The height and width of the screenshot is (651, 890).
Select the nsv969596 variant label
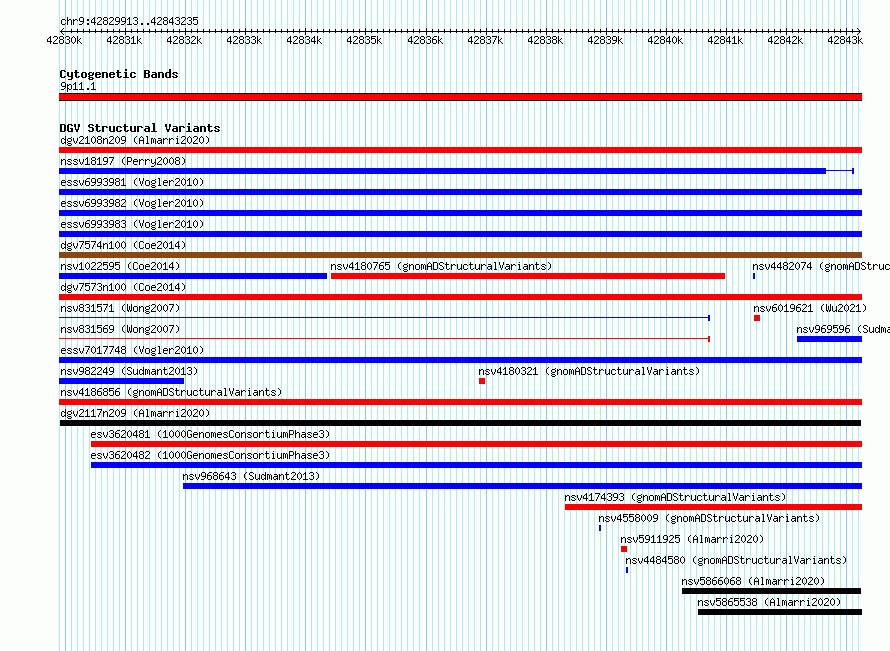pyautogui.click(x=843, y=329)
